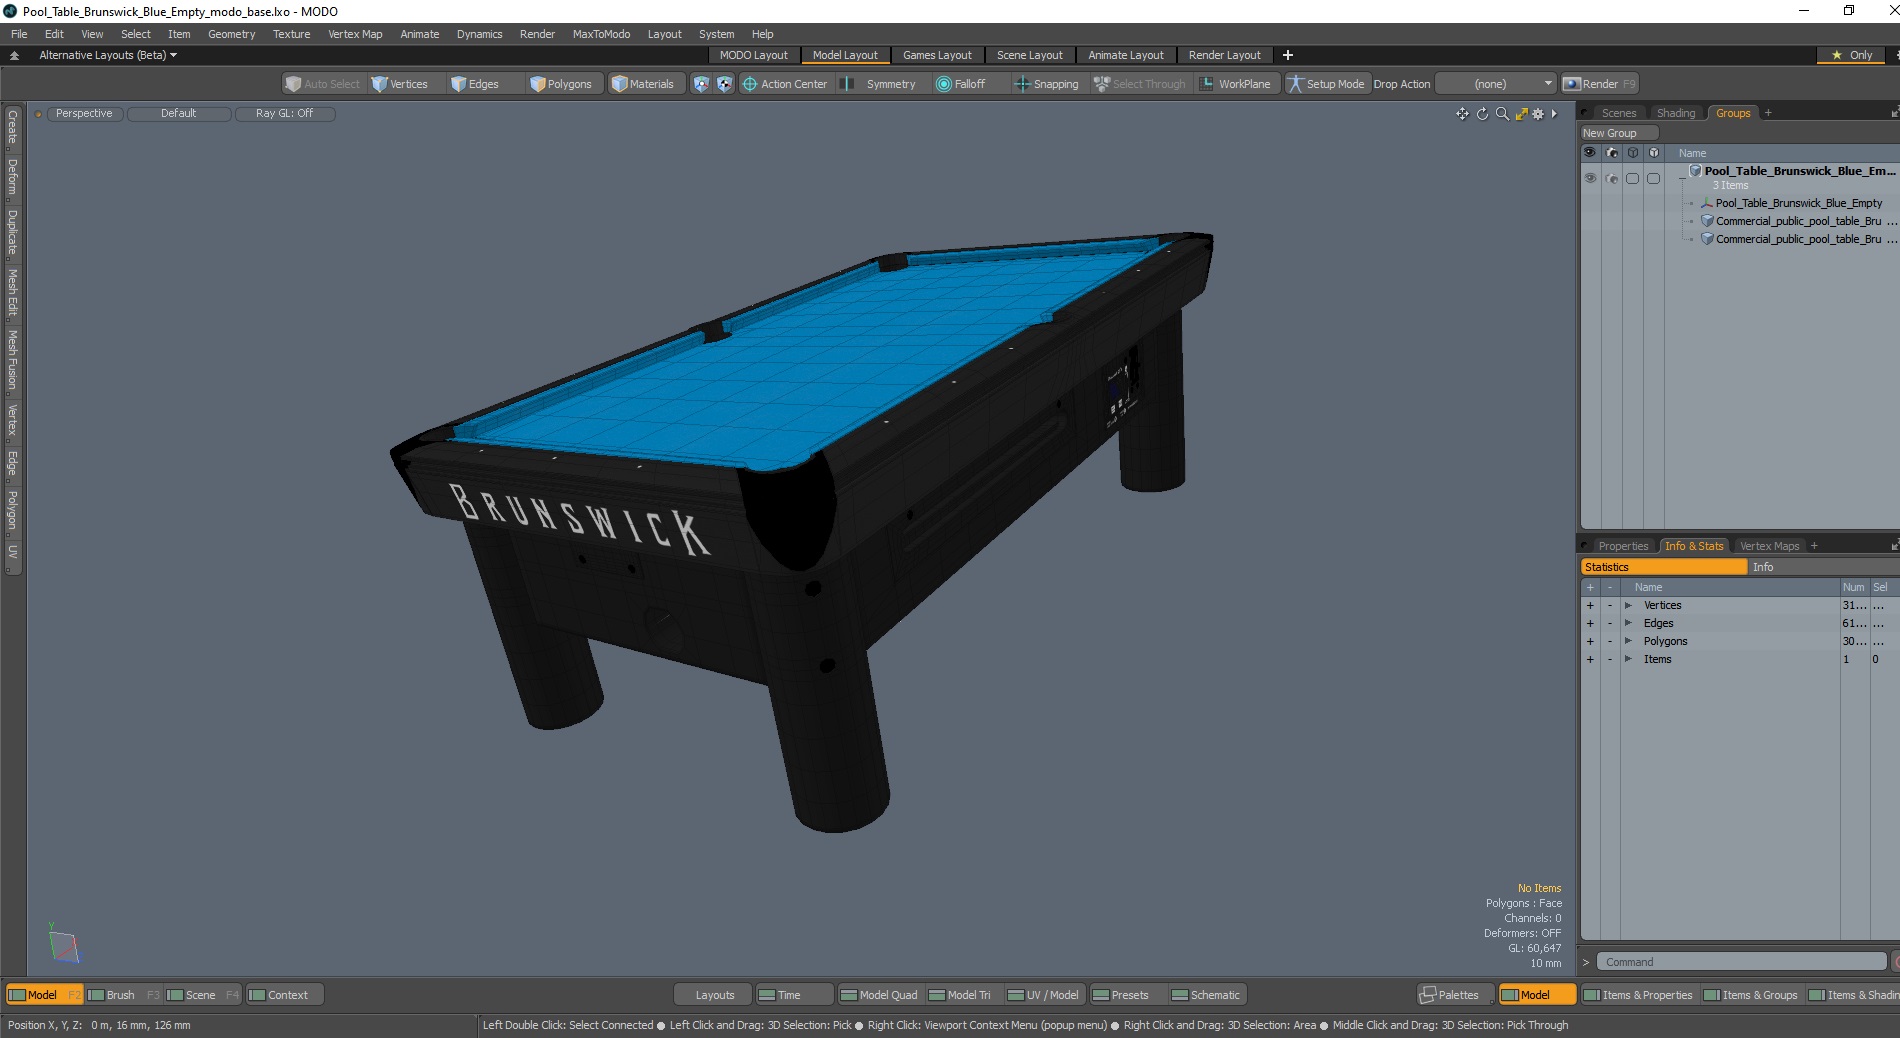Screen dimensions: 1900x1038
Task: Click the viewport zoom magnifier icon
Action: 1502,114
